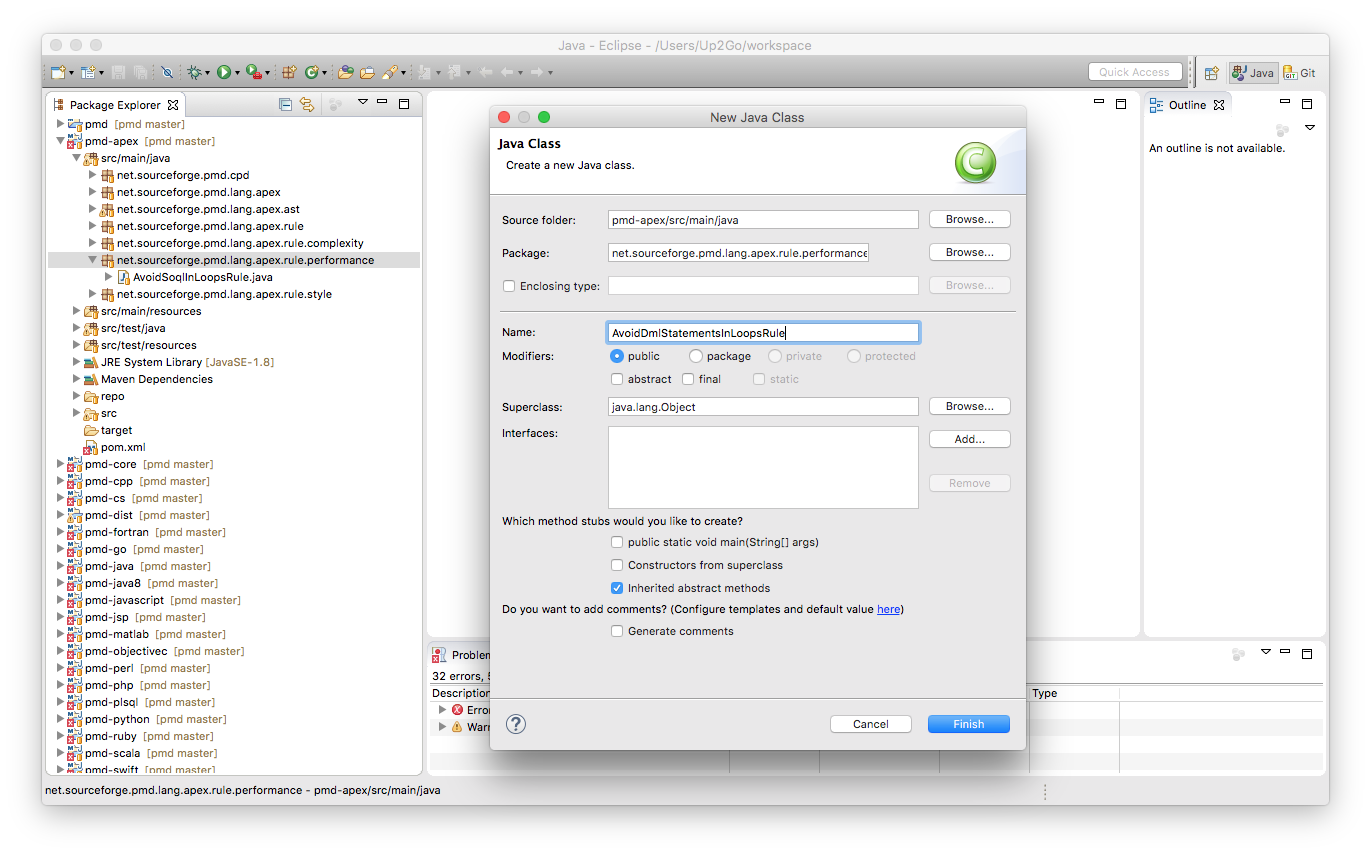This screenshot has height=855, width=1371.
Task: Click the 'here' templates link
Action: pyautogui.click(x=888, y=609)
